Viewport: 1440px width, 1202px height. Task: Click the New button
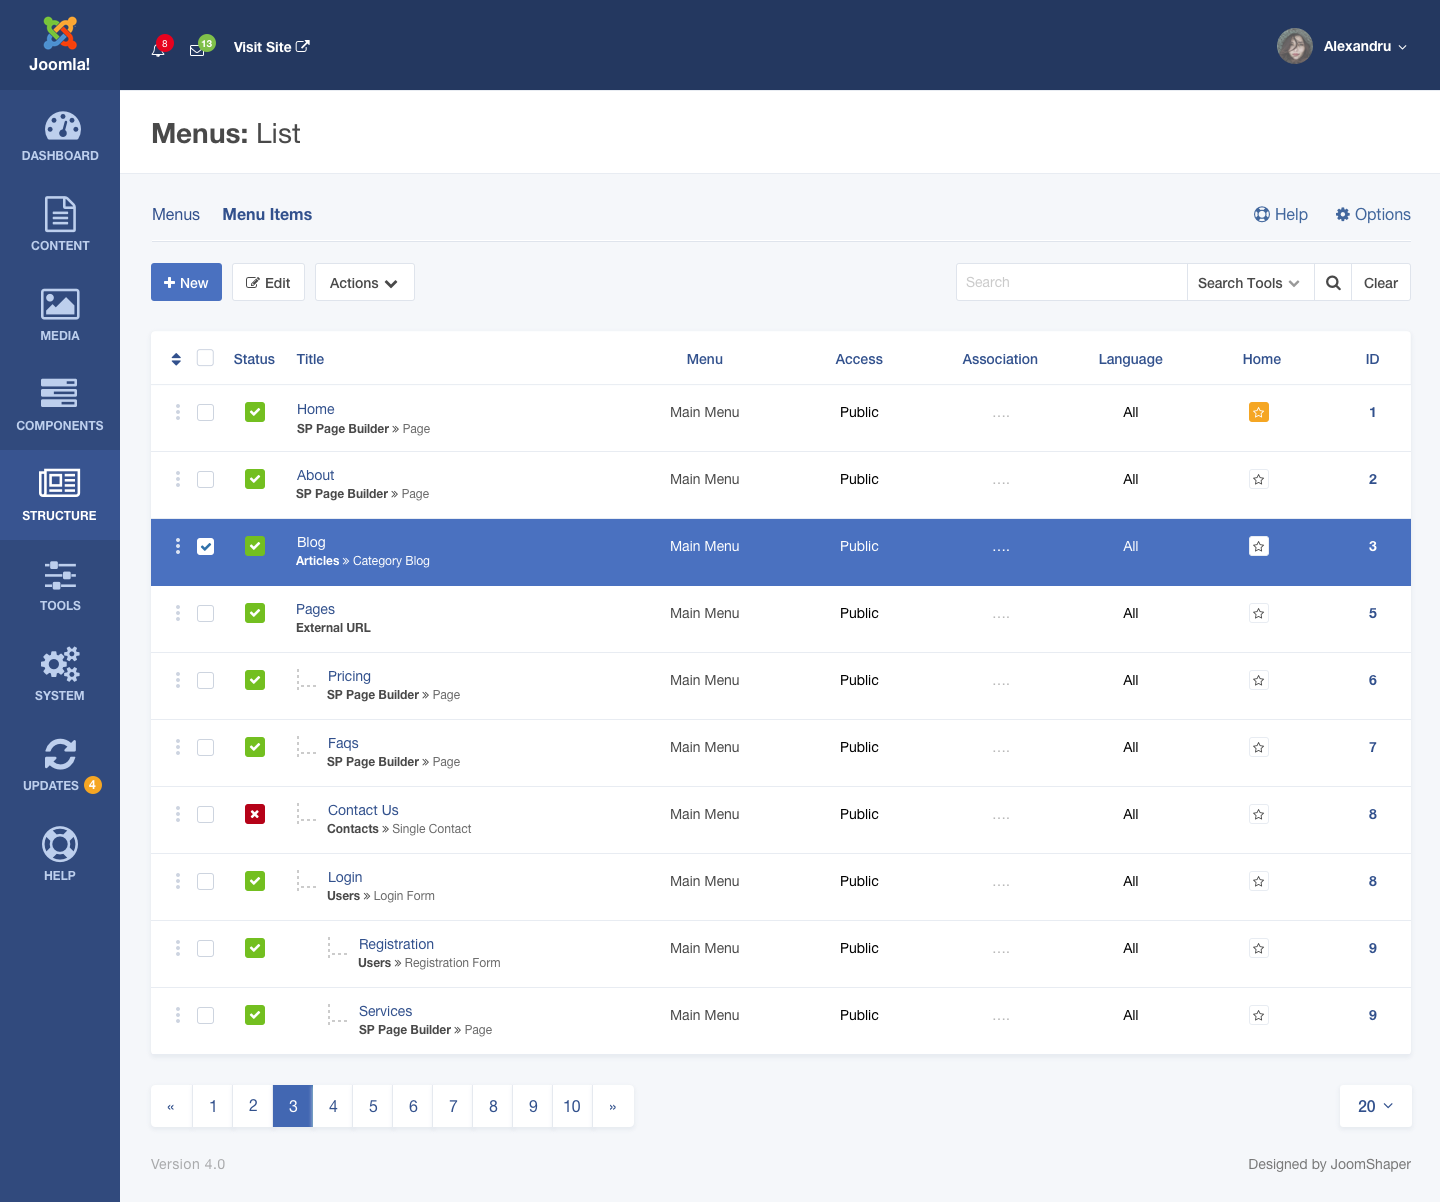pos(186,283)
